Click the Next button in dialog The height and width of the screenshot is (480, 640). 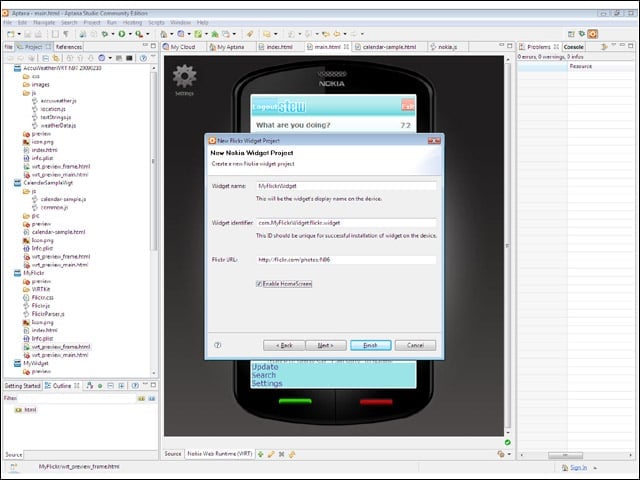326,345
